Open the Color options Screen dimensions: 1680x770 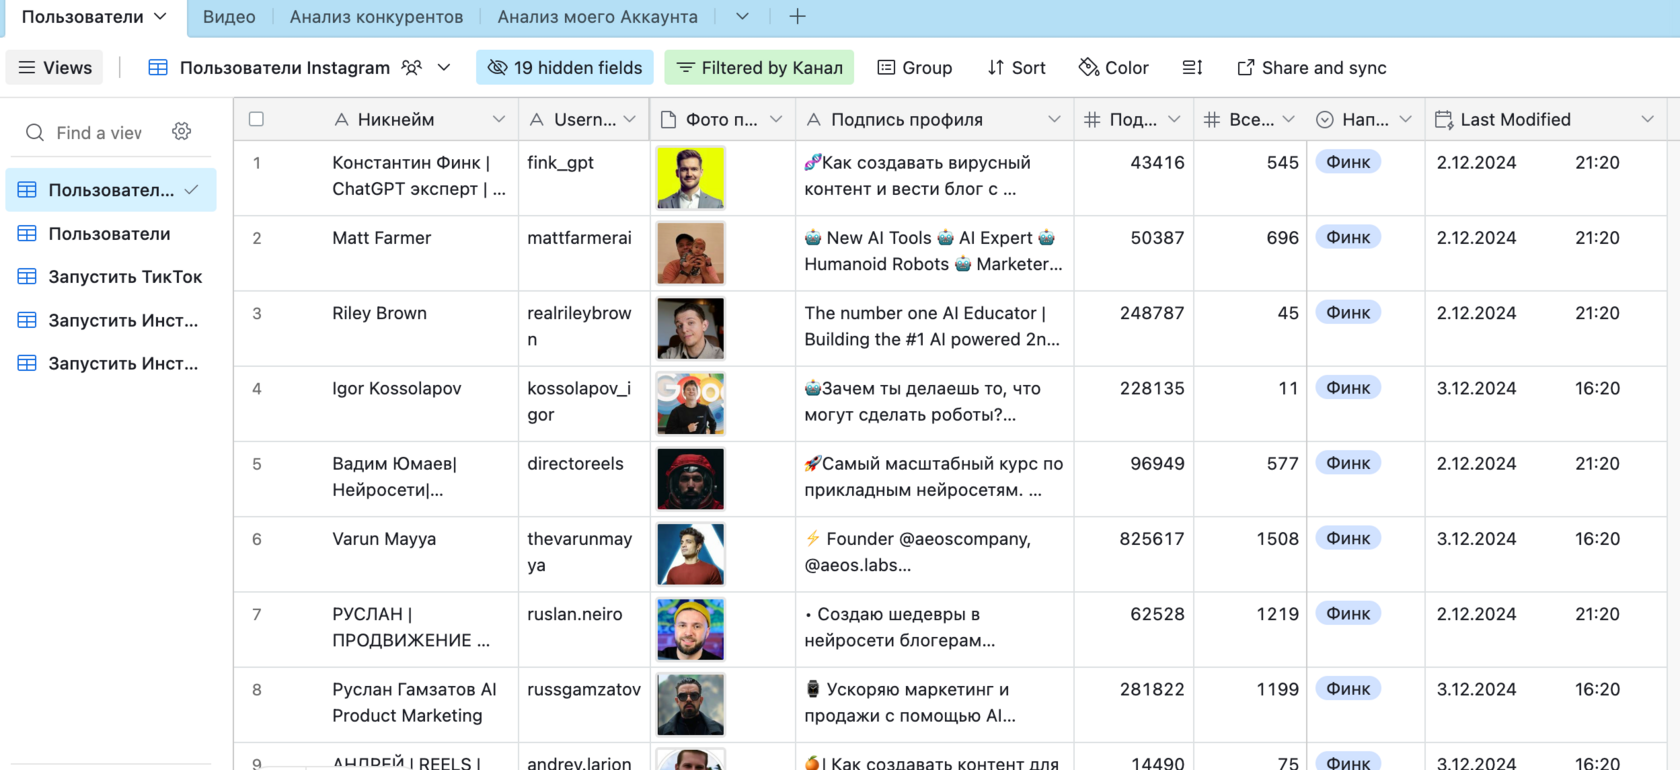click(x=1114, y=68)
